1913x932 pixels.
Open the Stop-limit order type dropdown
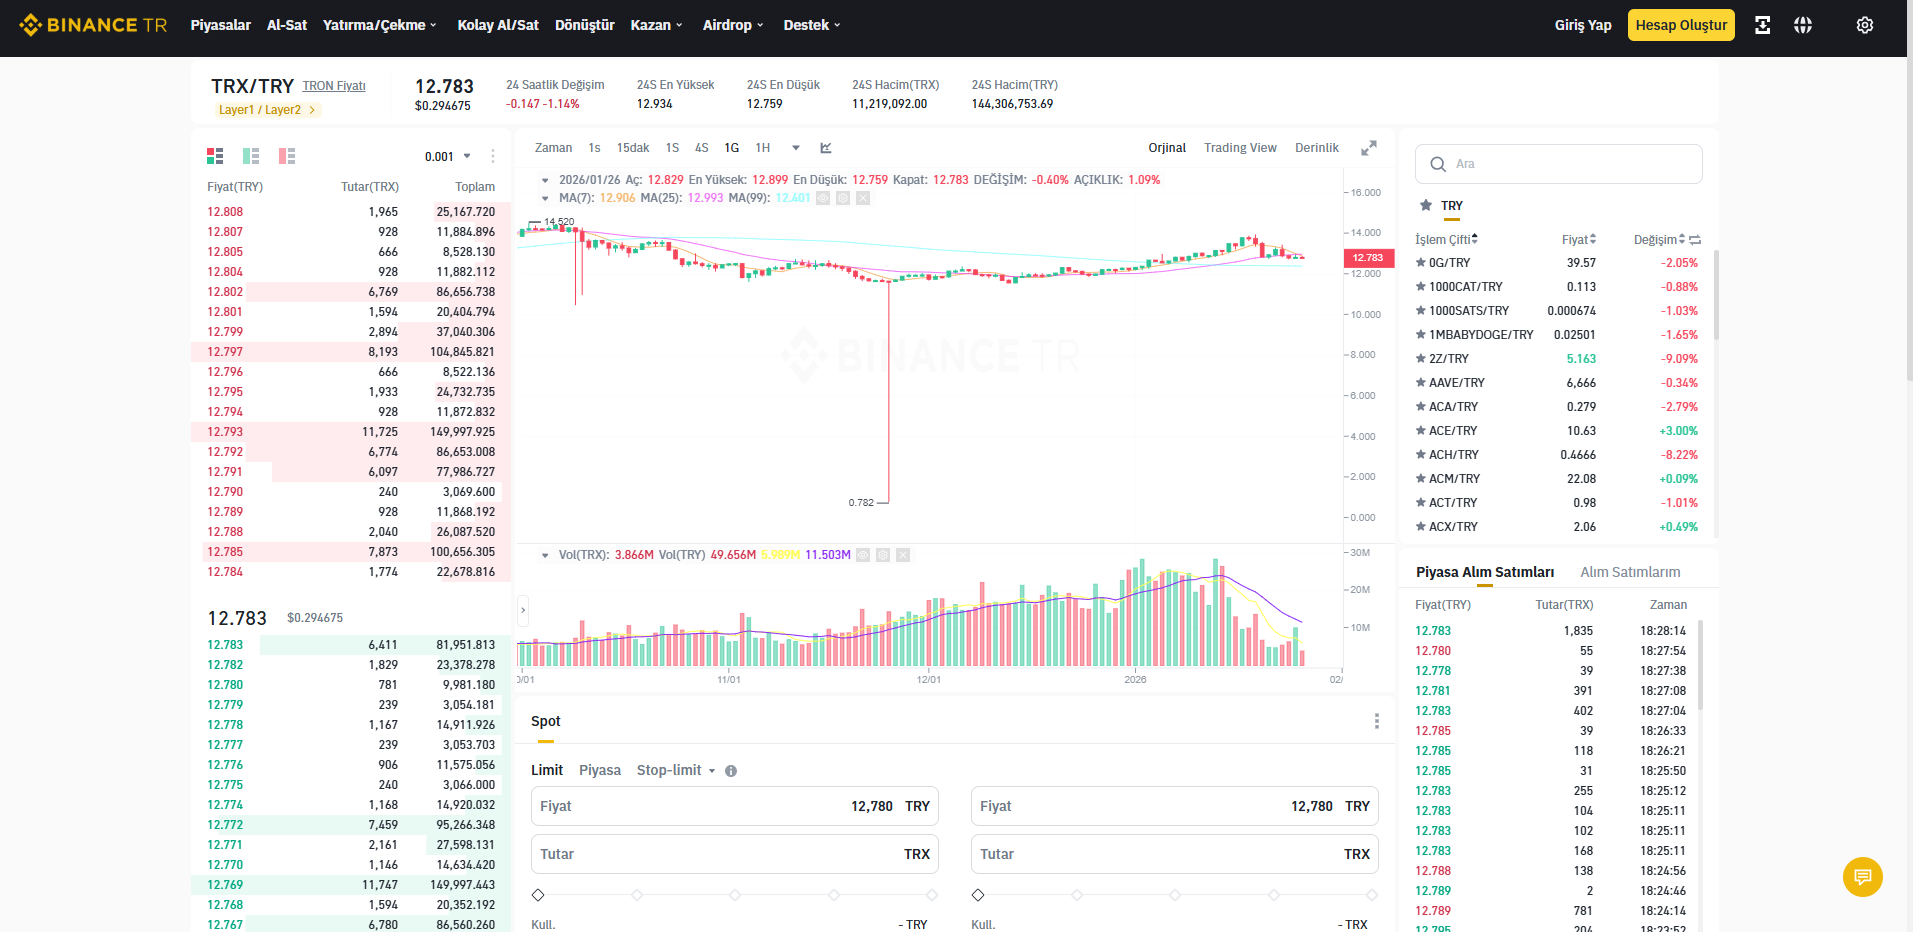(x=676, y=770)
